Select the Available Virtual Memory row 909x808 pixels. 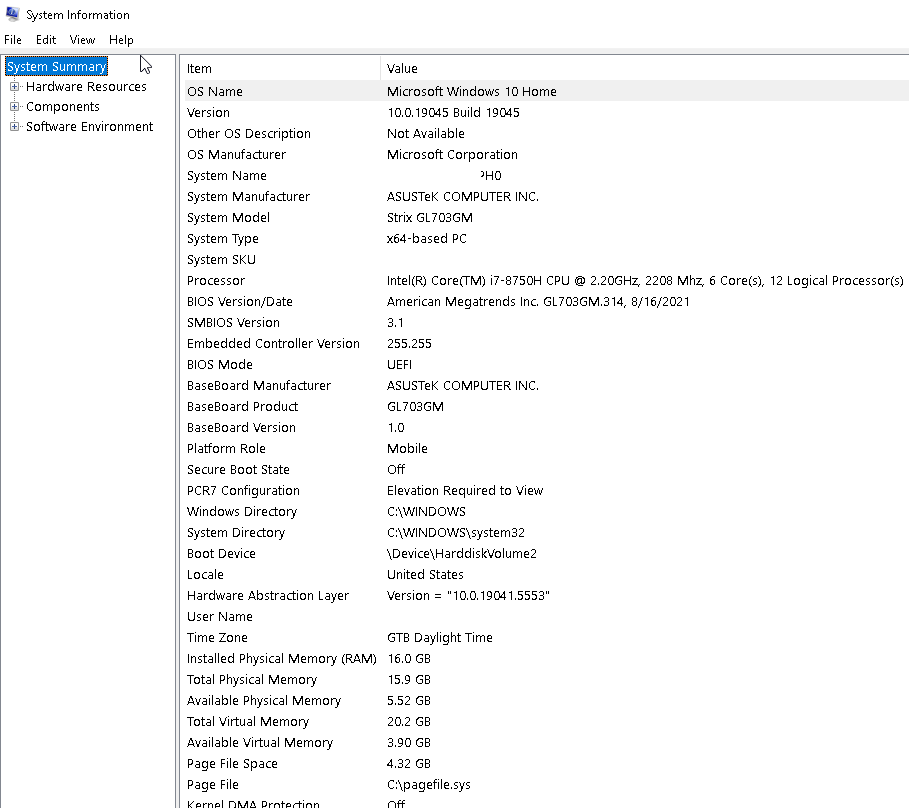pyautogui.click(x=547, y=743)
